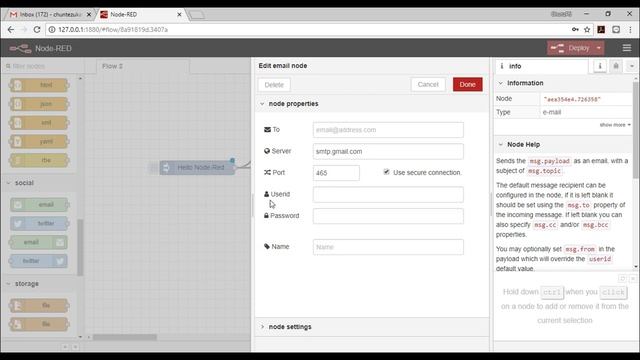Select the Flow 2 tab
The image size is (640, 360).
coord(143,66)
